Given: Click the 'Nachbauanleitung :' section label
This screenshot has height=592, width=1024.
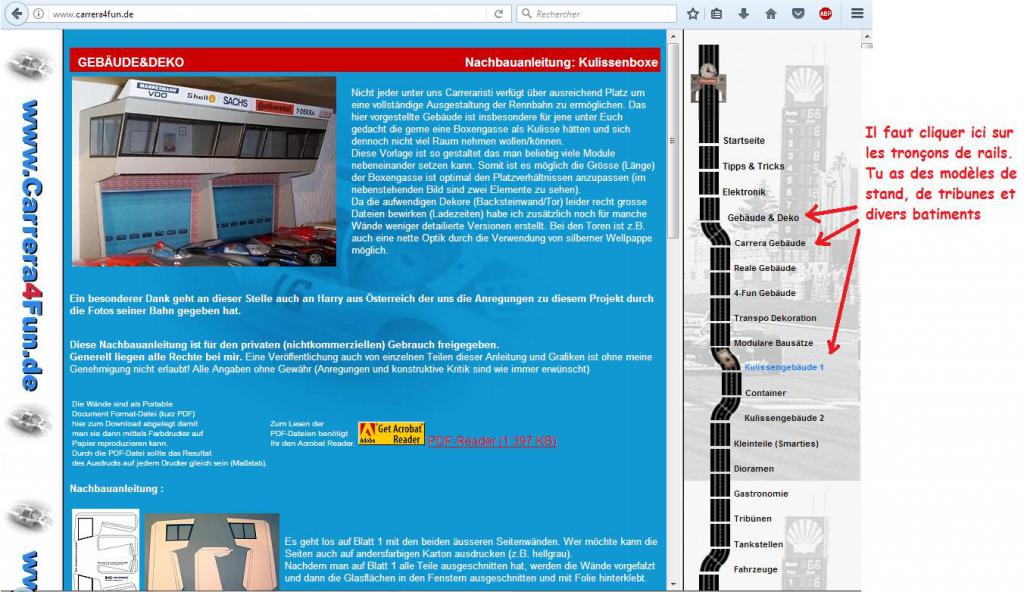Looking at the screenshot, I should 116,489.
